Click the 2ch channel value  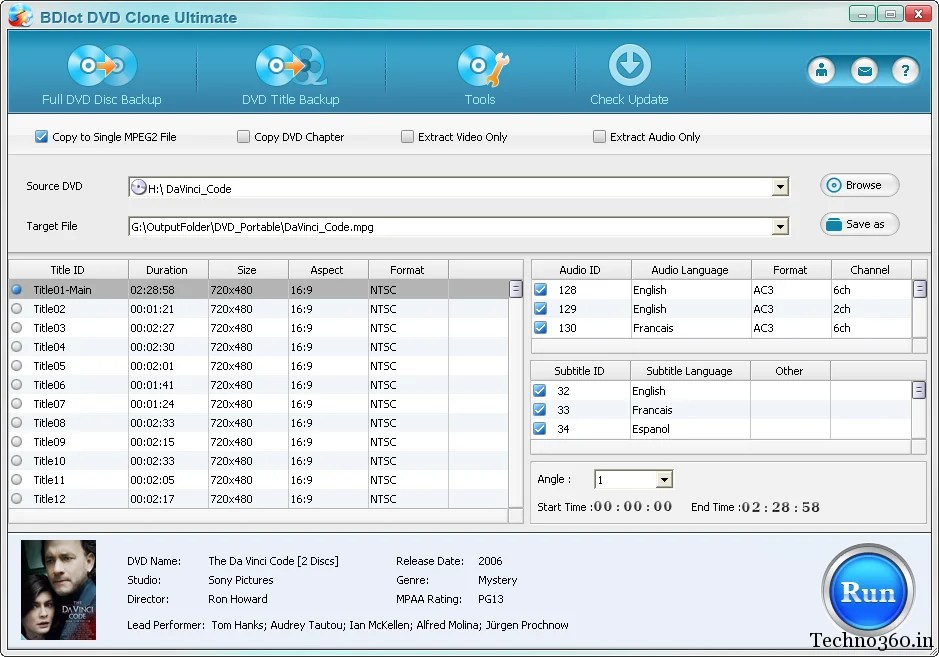click(841, 309)
